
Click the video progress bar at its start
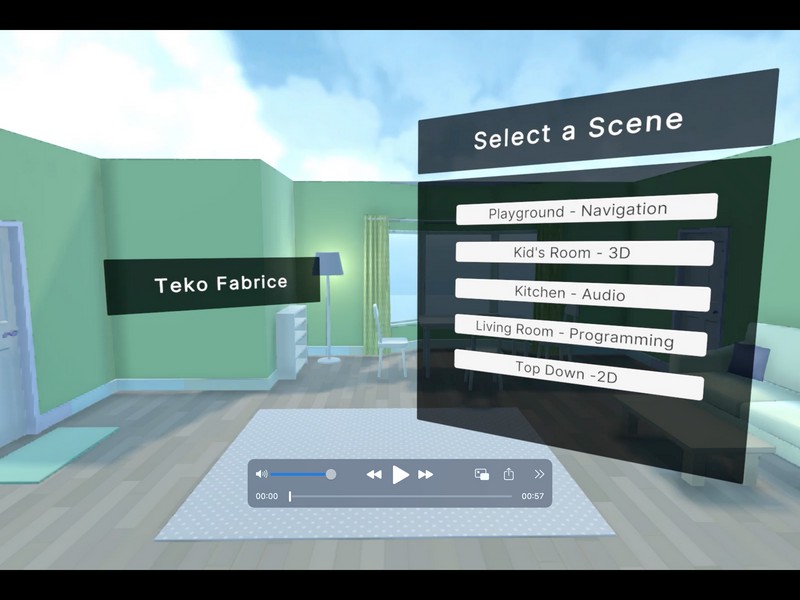(x=290, y=494)
